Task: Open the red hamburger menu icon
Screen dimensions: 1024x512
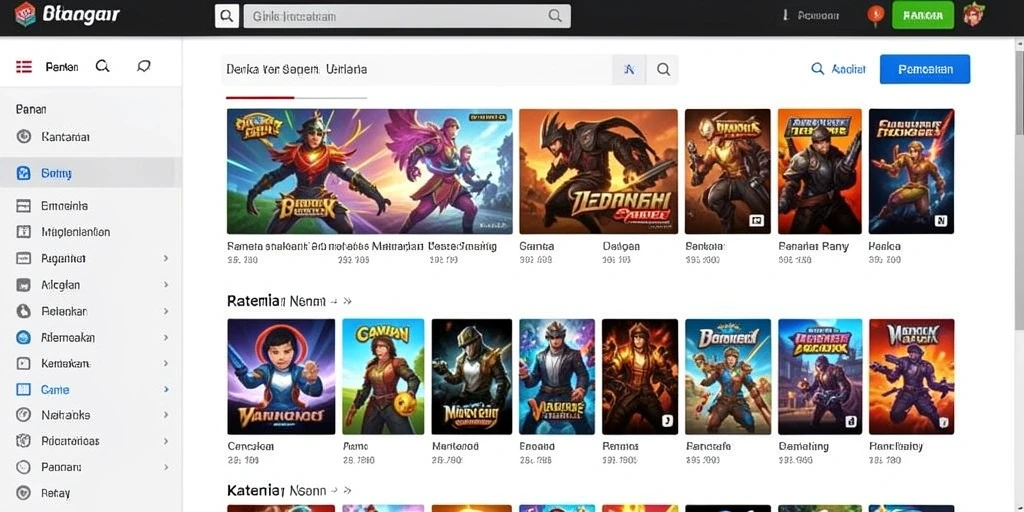Action: tap(24, 67)
